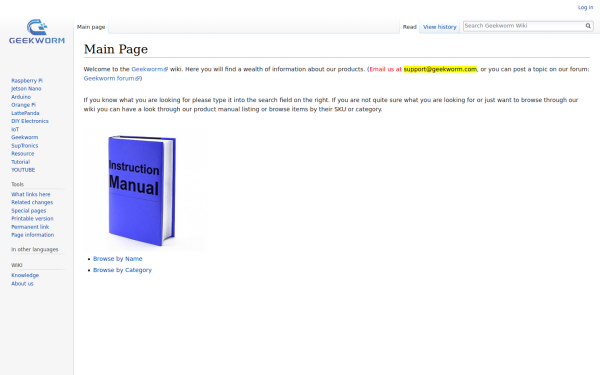Click What links here

pos(31,194)
